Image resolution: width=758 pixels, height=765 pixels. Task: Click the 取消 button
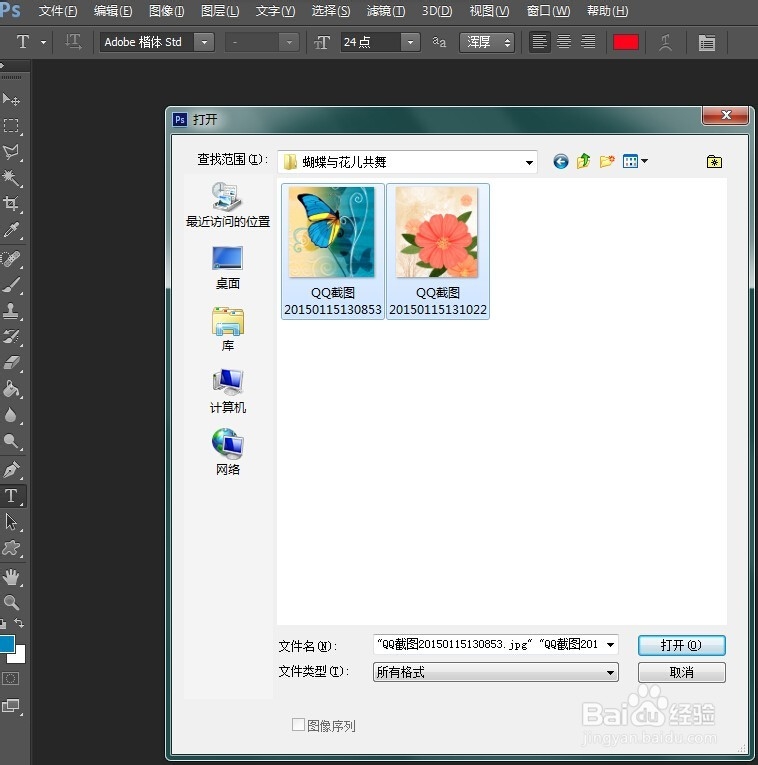pyautogui.click(x=681, y=672)
